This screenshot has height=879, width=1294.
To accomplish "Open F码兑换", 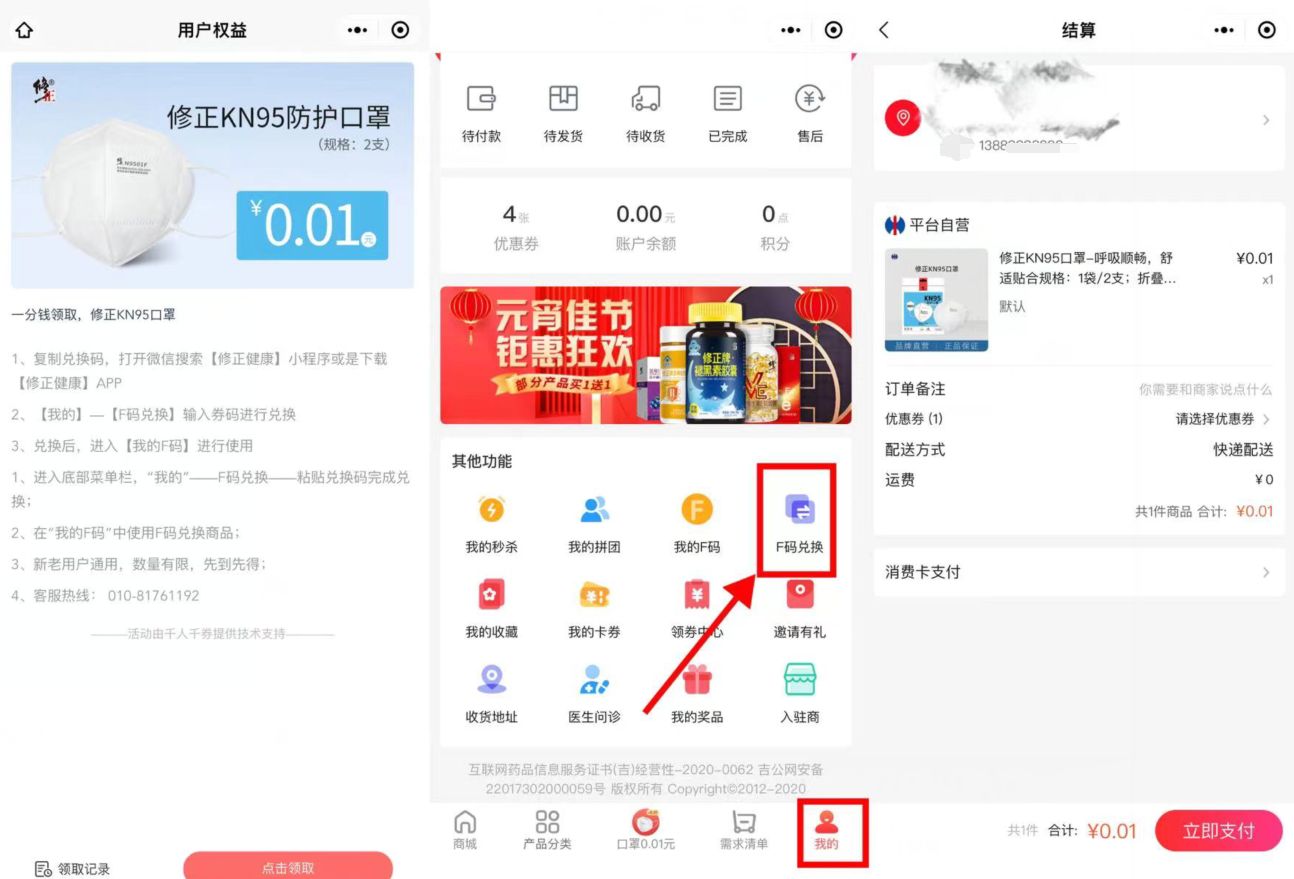I will point(799,525).
